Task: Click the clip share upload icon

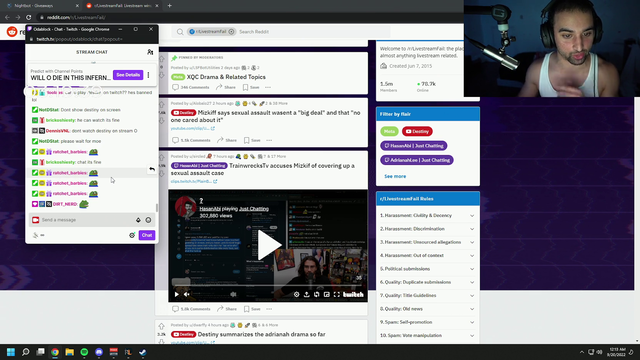Action: (307, 294)
